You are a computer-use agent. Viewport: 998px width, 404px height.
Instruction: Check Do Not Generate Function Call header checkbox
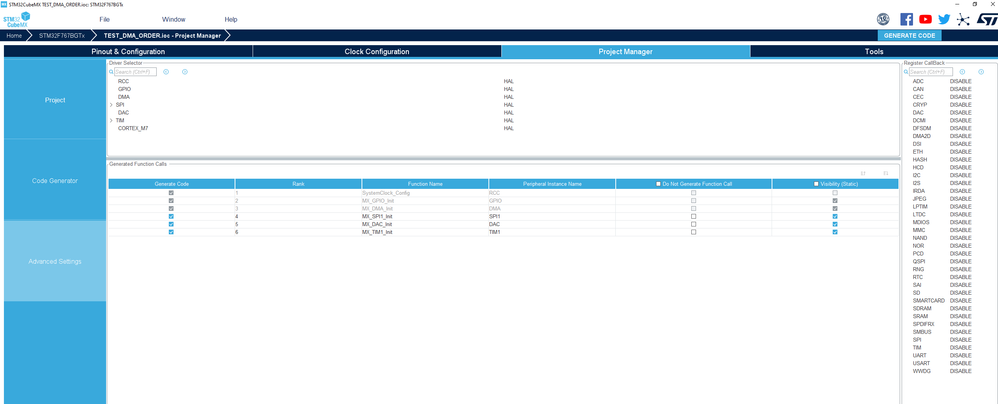click(659, 184)
